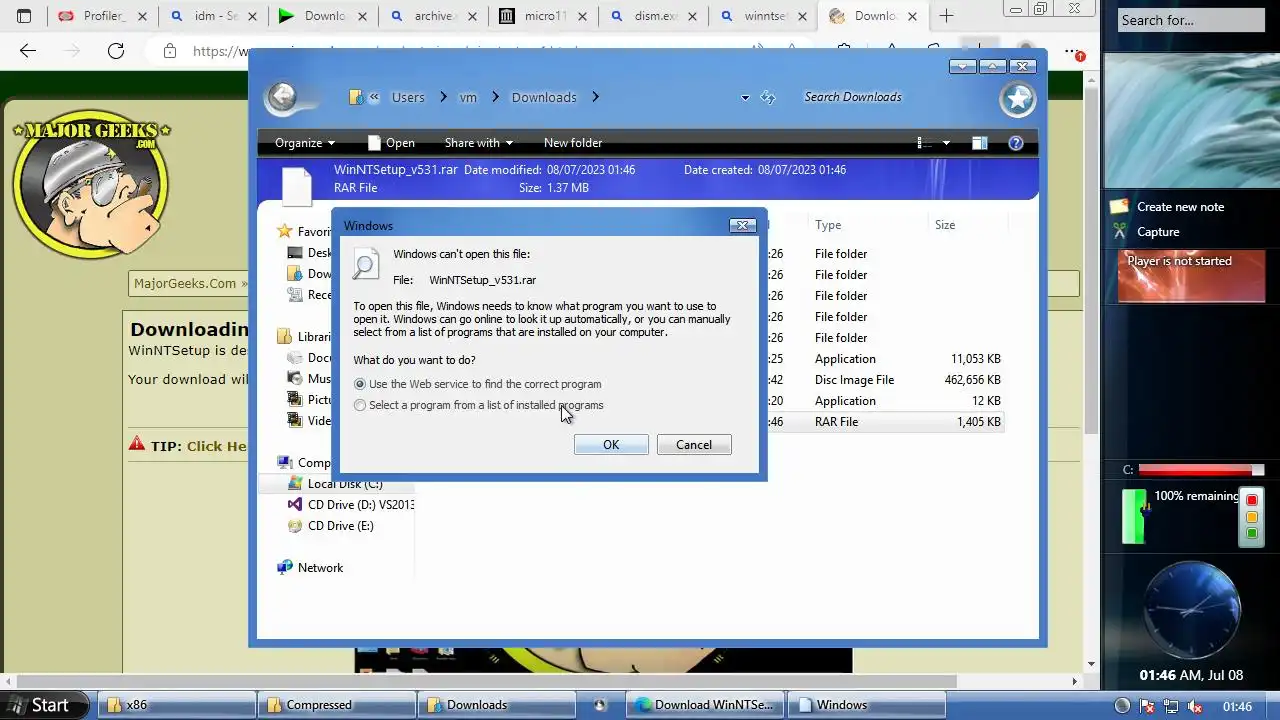Sort files by Size column
Image resolution: width=1280 pixels, height=720 pixels.
(x=945, y=225)
